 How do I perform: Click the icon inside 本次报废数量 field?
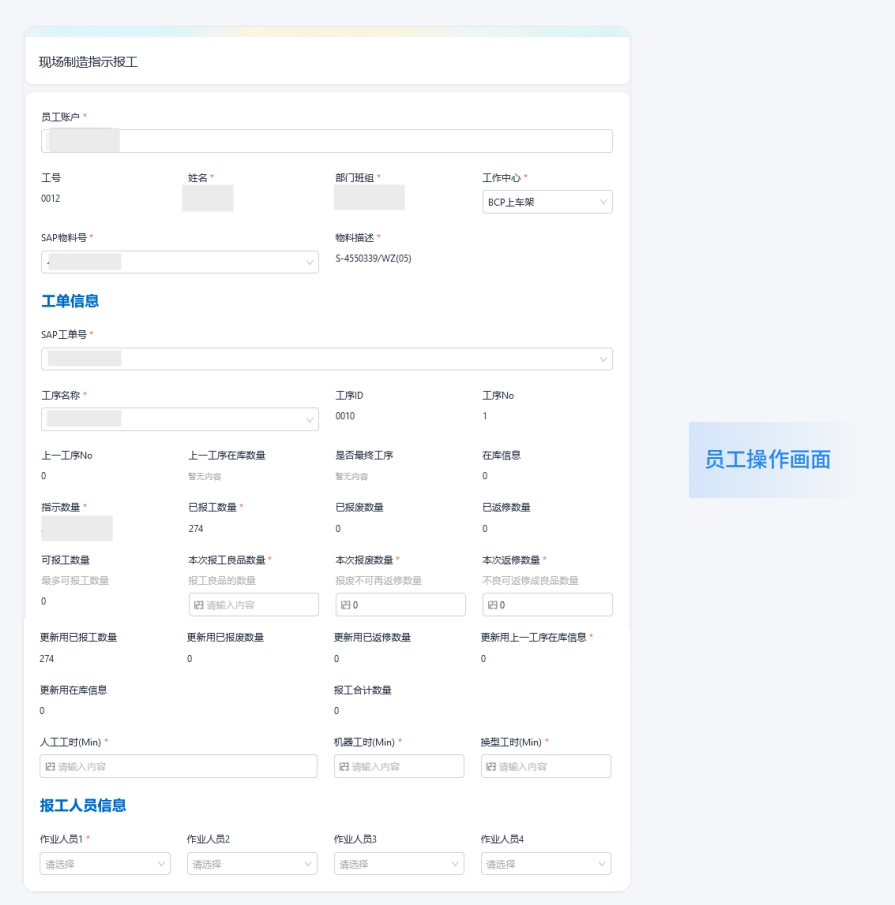[345, 605]
